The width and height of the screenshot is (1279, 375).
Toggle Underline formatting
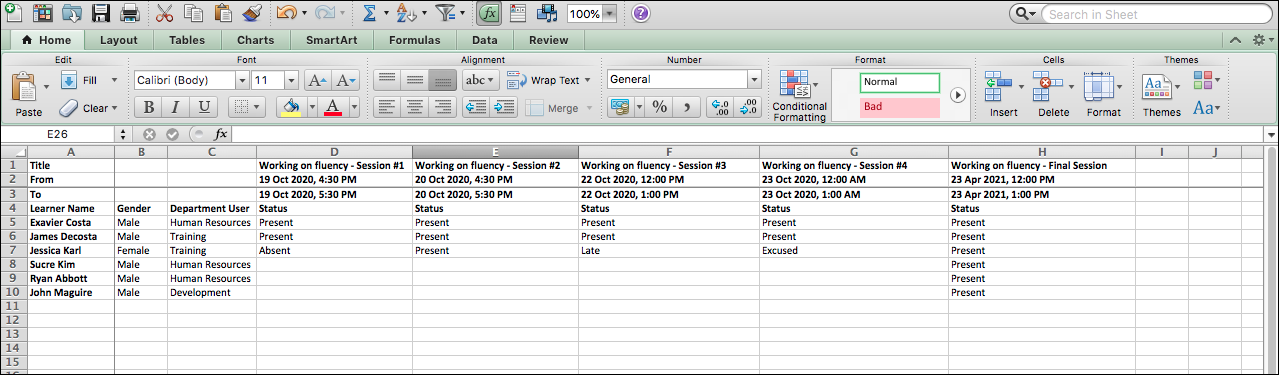click(x=204, y=108)
